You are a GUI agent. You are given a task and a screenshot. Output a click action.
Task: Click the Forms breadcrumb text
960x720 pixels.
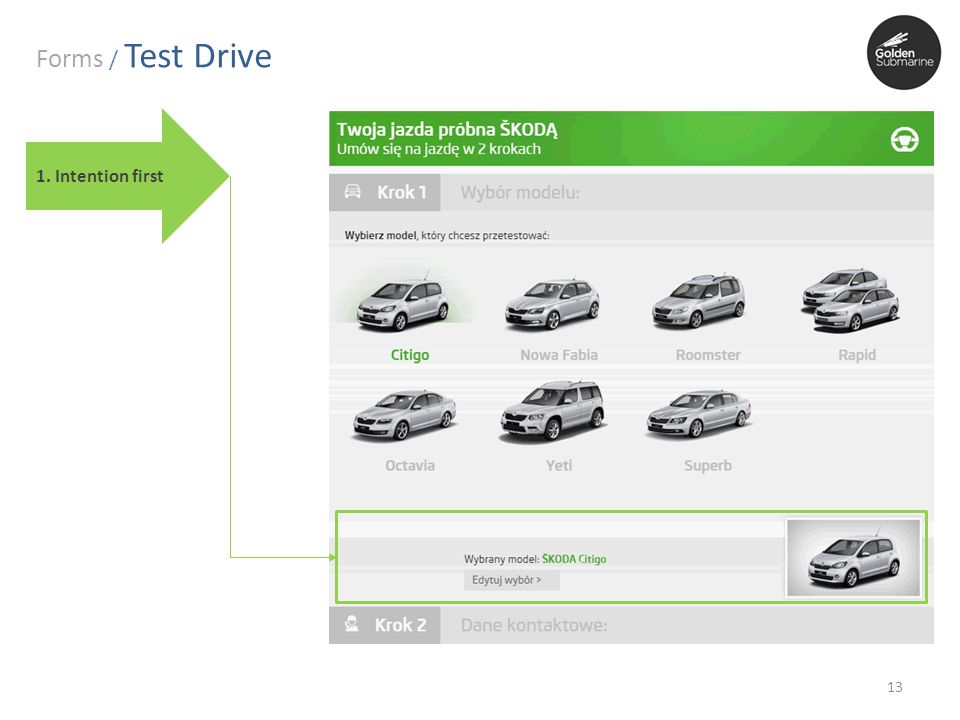[x=70, y=59]
